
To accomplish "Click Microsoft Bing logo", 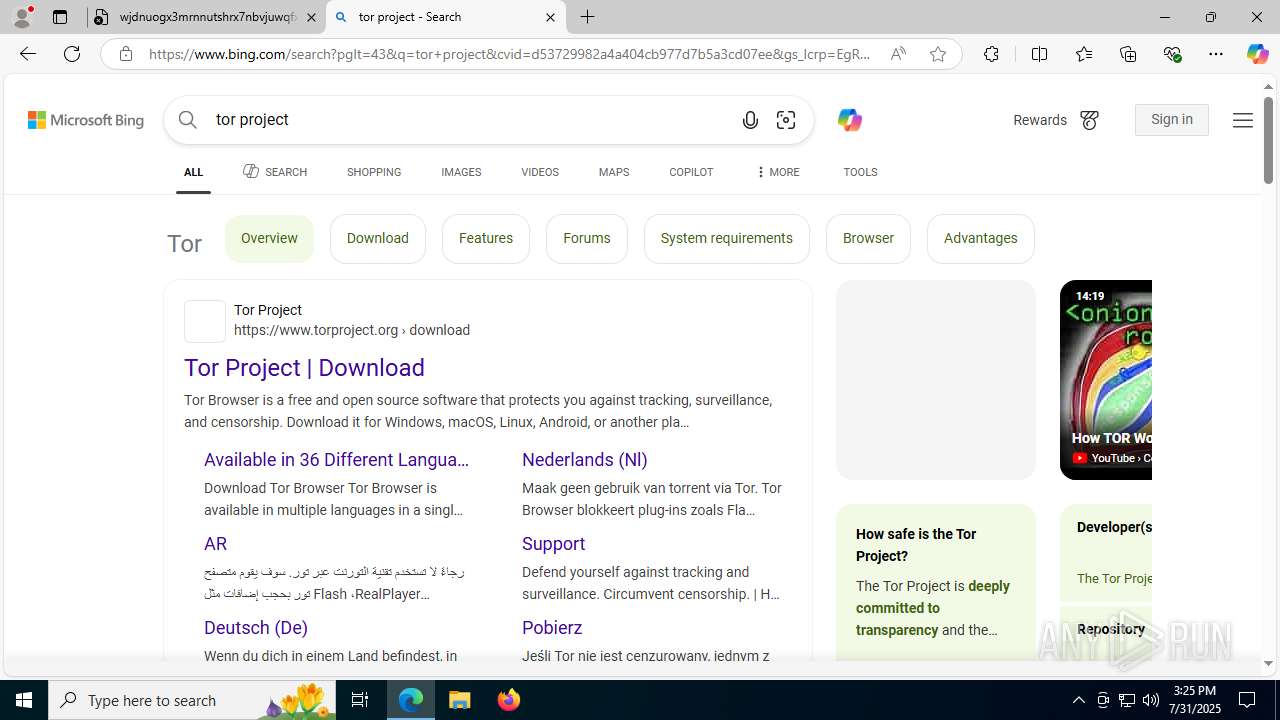I will tap(86, 120).
